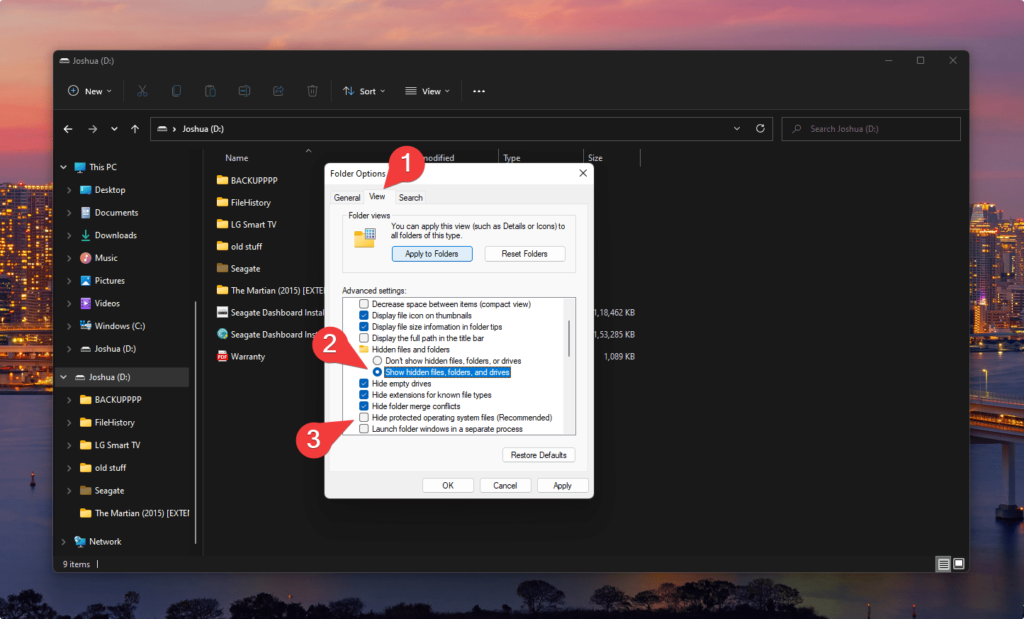Open the Sort dropdown in toolbar
1024x619 pixels.
364,91
